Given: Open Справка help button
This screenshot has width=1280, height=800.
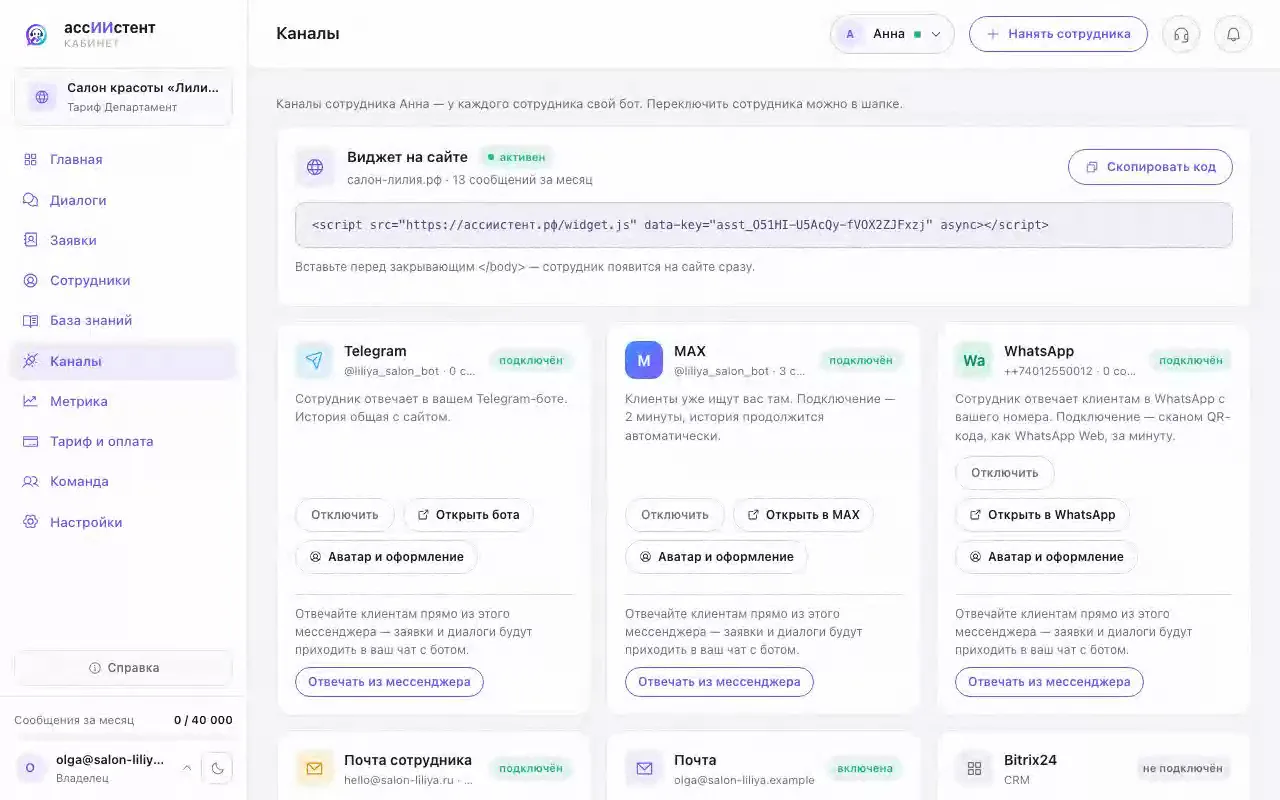Looking at the screenshot, I should click(123, 668).
